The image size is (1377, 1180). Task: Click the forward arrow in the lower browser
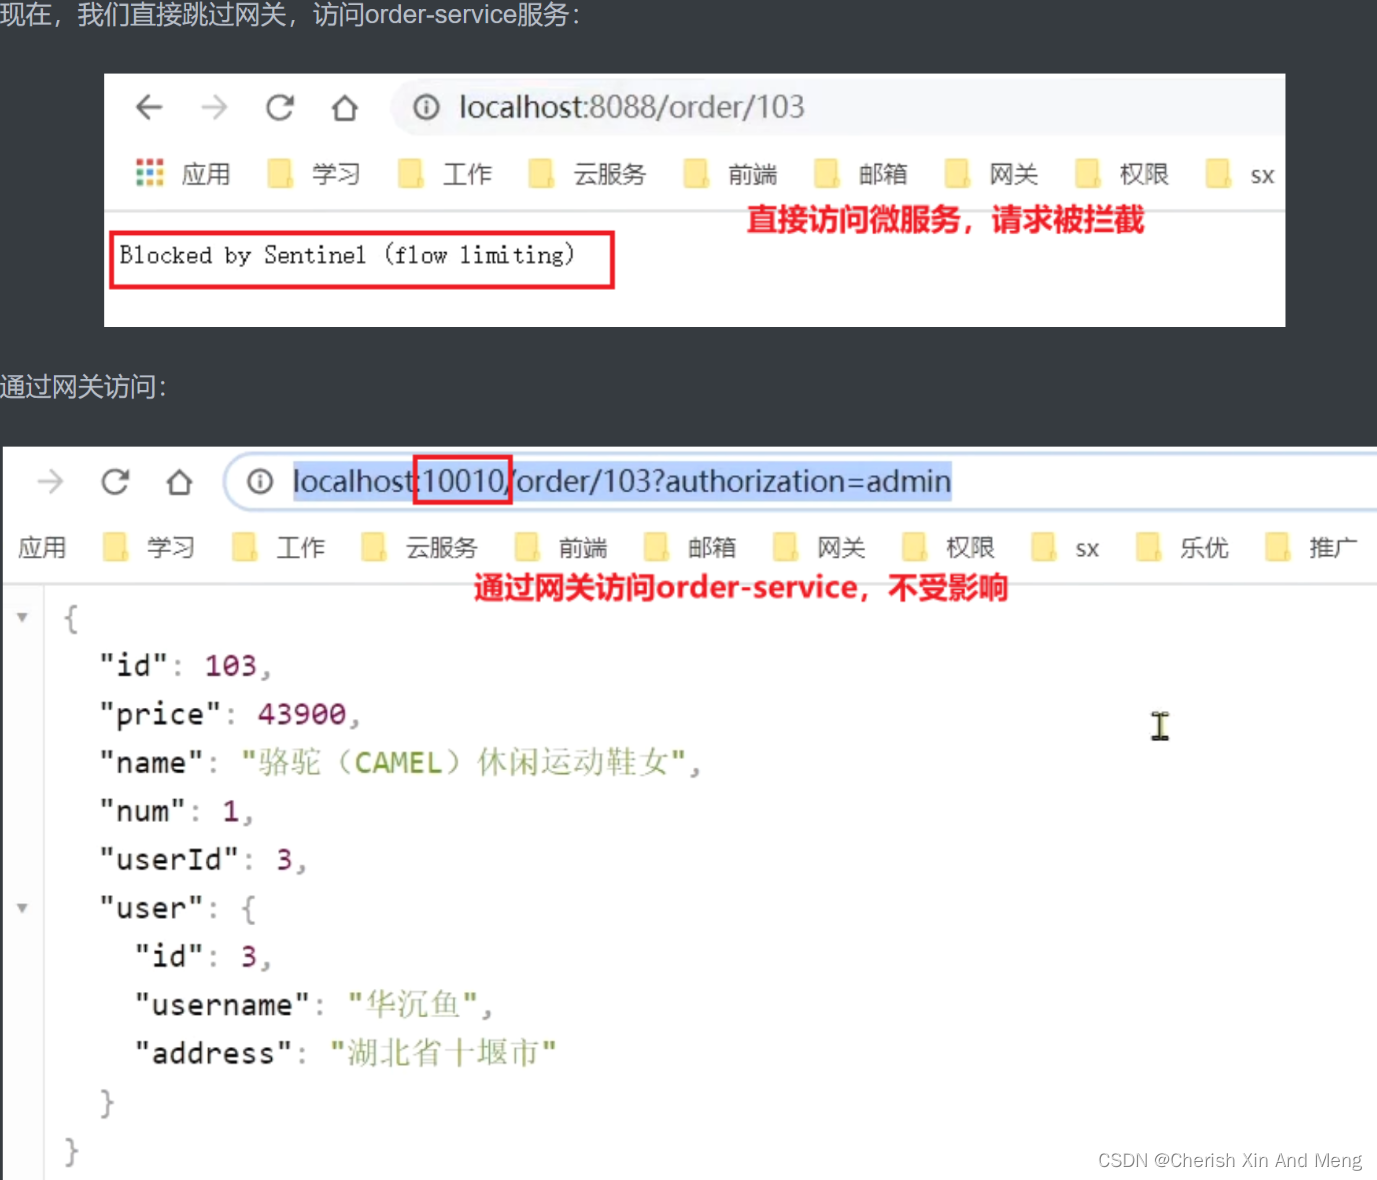click(x=50, y=482)
